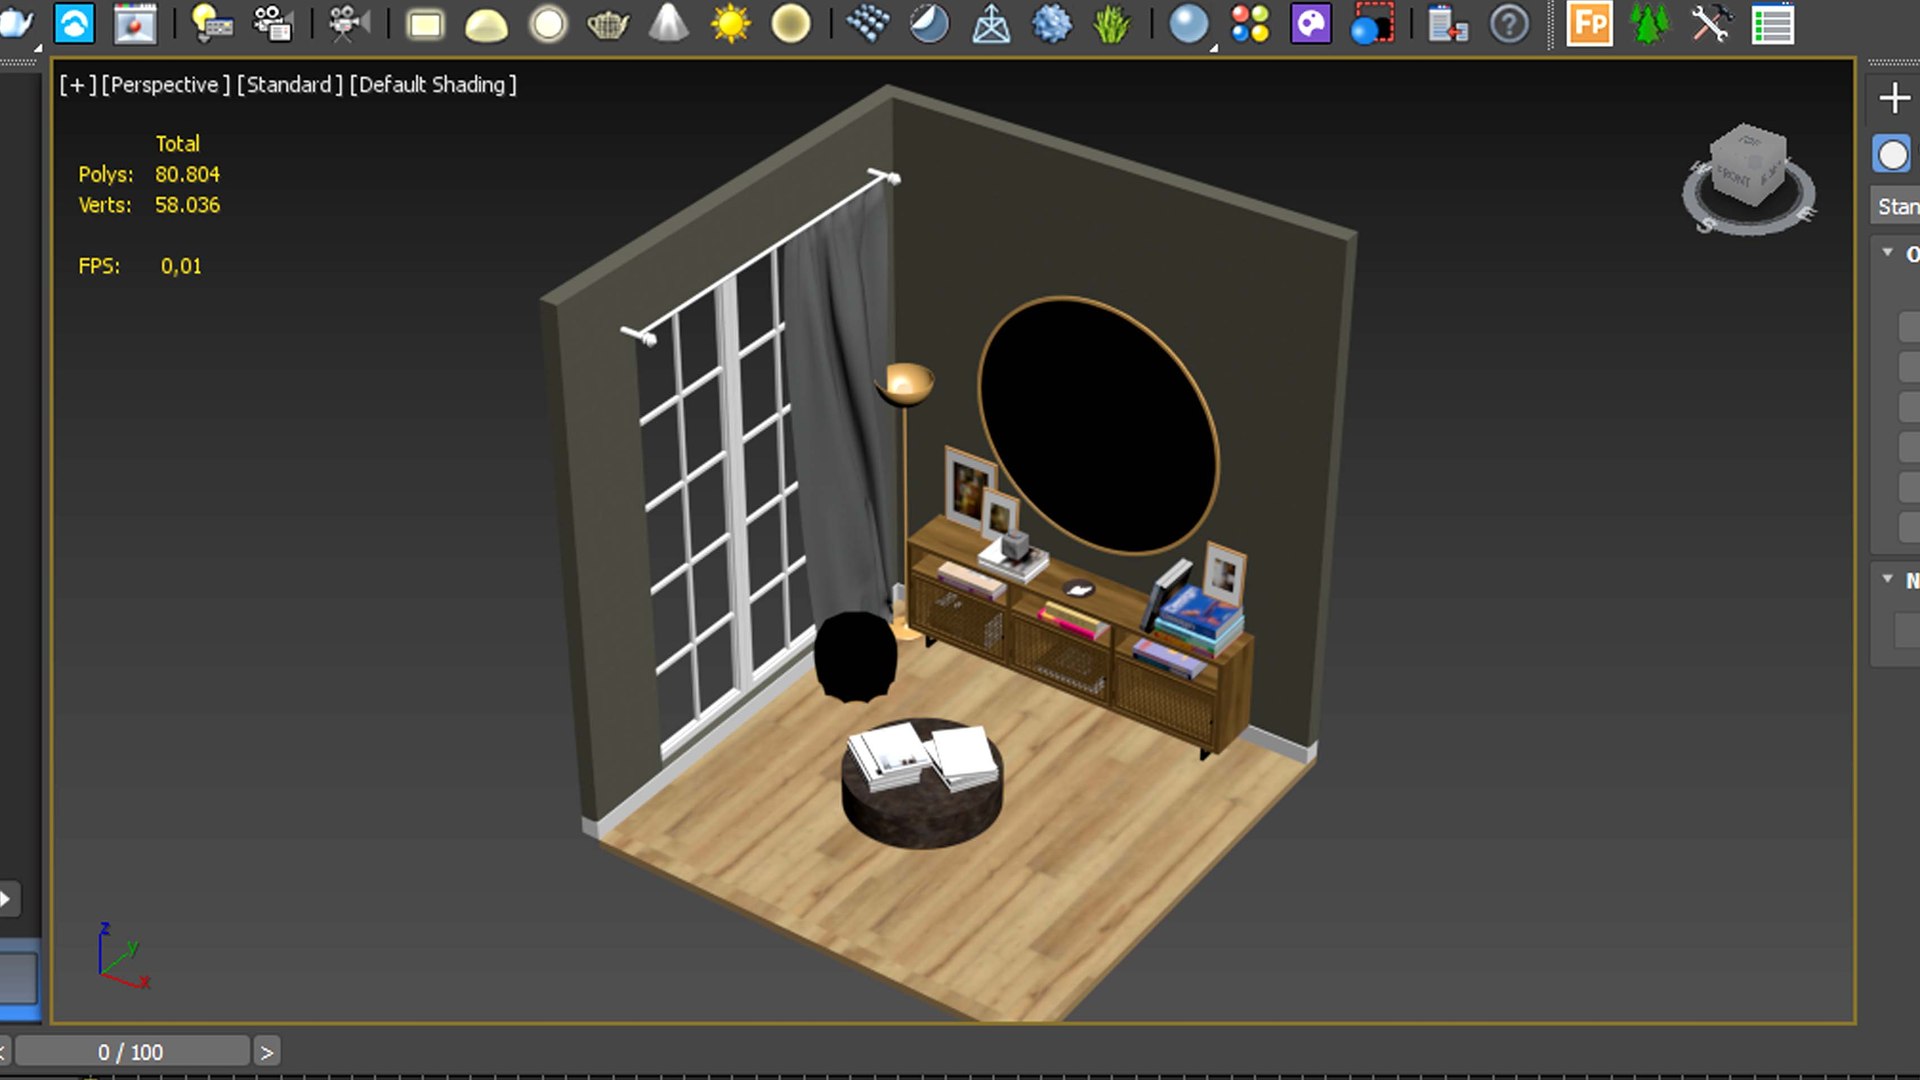Screen dimensions: 1920x1080
Task: Open the orange Fp plugin icon
Action: pyautogui.click(x=1590, y=24)
